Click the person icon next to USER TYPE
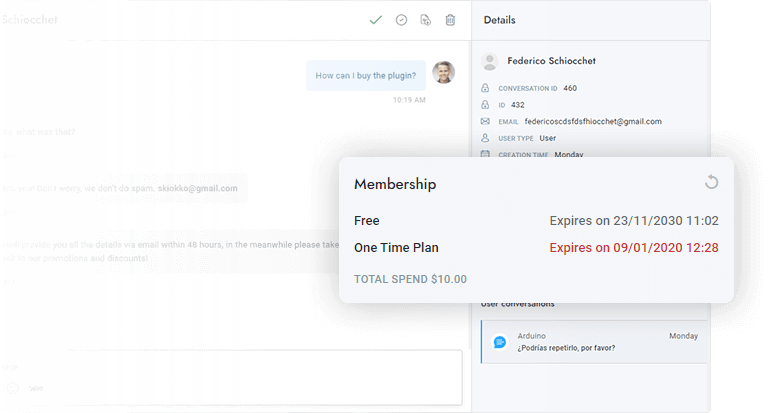The width and height of the screenshot is (768, 413). [486, 137]
